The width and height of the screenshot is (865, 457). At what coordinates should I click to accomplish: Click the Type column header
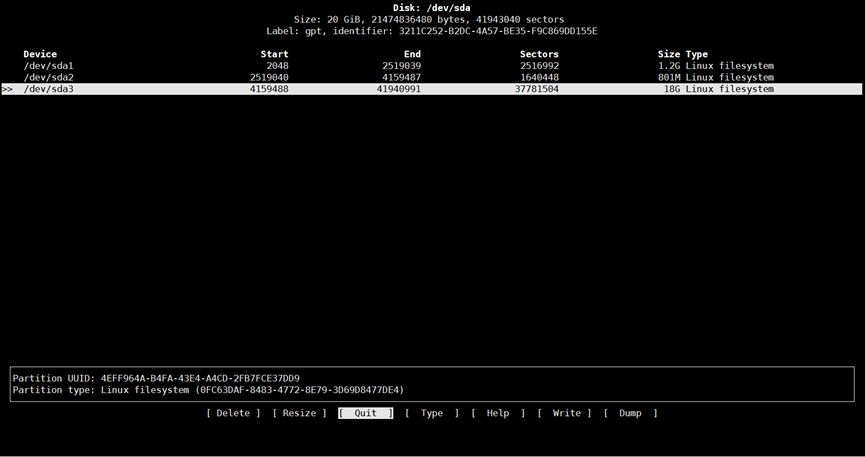(696, 54)
